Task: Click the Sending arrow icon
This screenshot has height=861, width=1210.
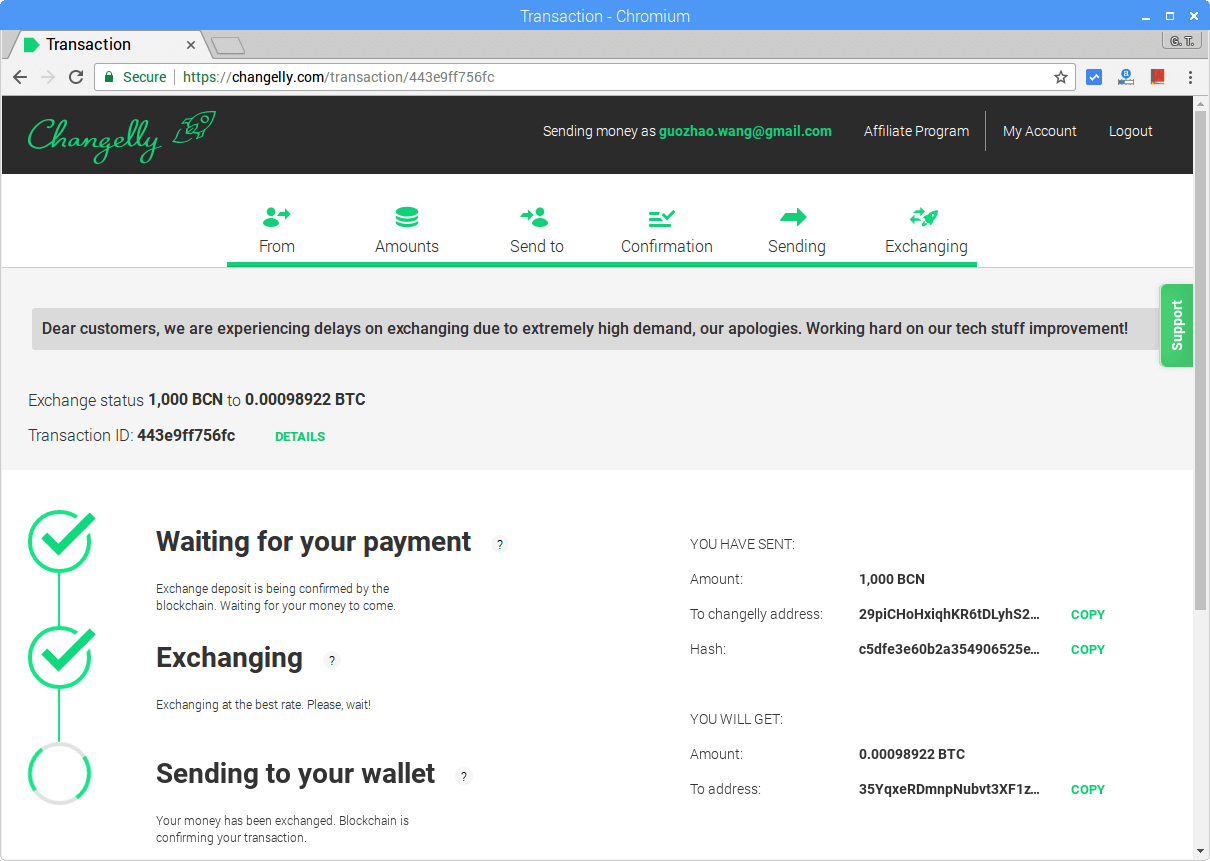Action: 796,215
